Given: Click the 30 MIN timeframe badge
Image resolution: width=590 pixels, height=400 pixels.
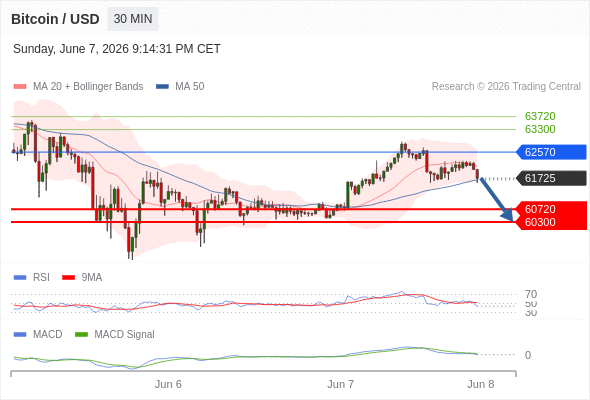Looking at the screenshot, I should pos(133,19).
